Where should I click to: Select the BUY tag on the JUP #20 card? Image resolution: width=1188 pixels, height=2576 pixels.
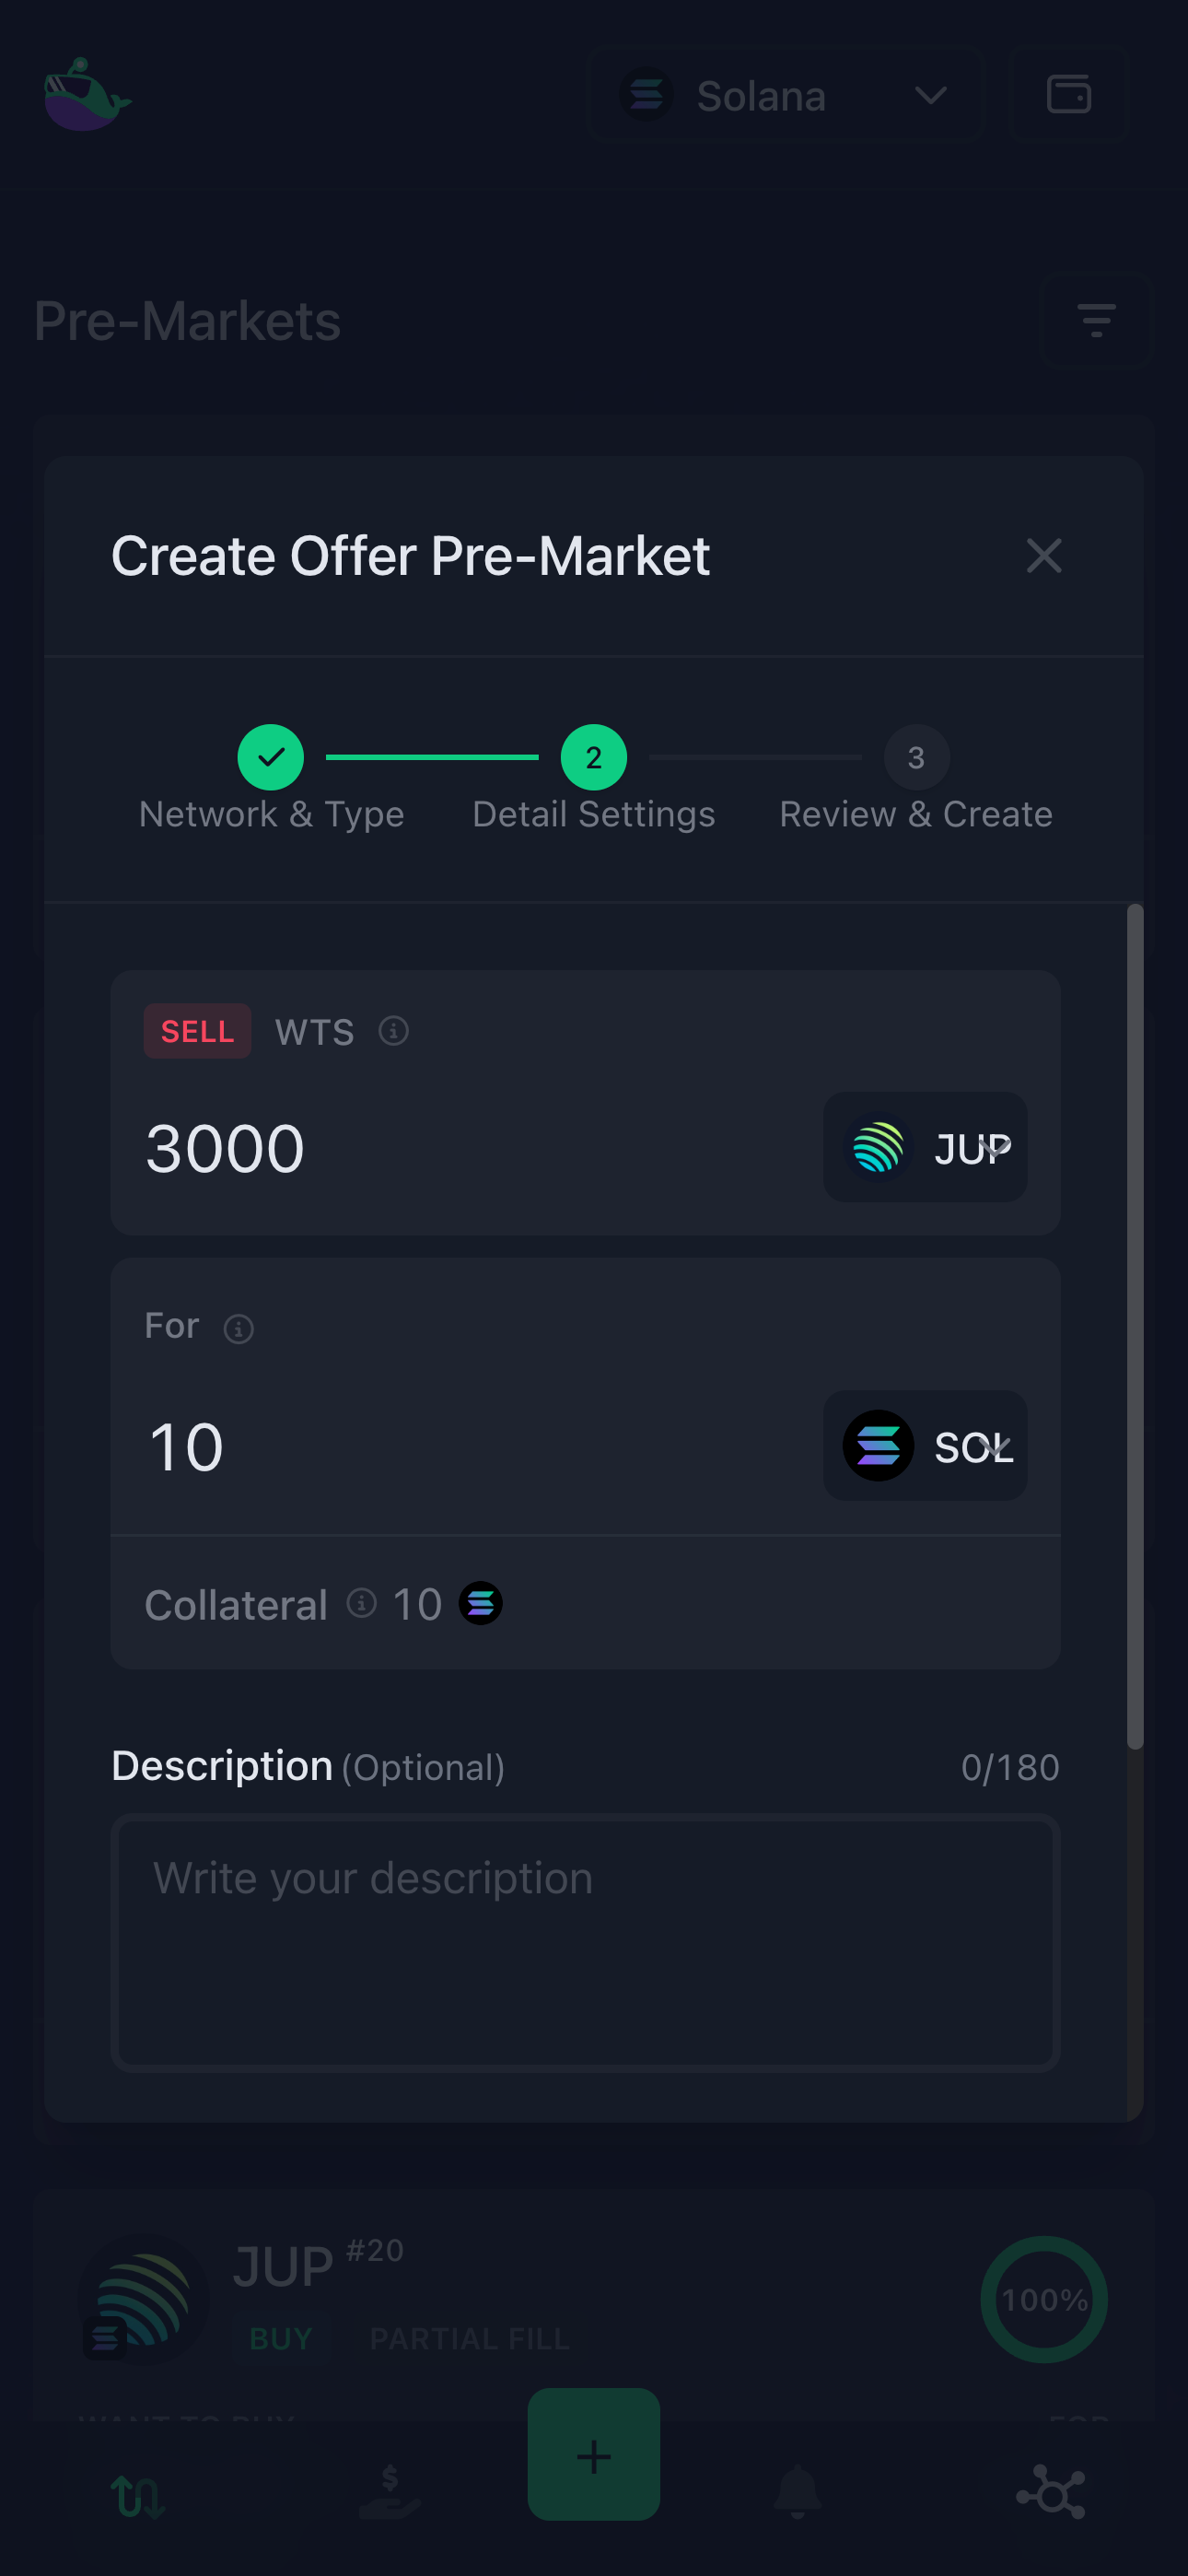[282, 2338]
